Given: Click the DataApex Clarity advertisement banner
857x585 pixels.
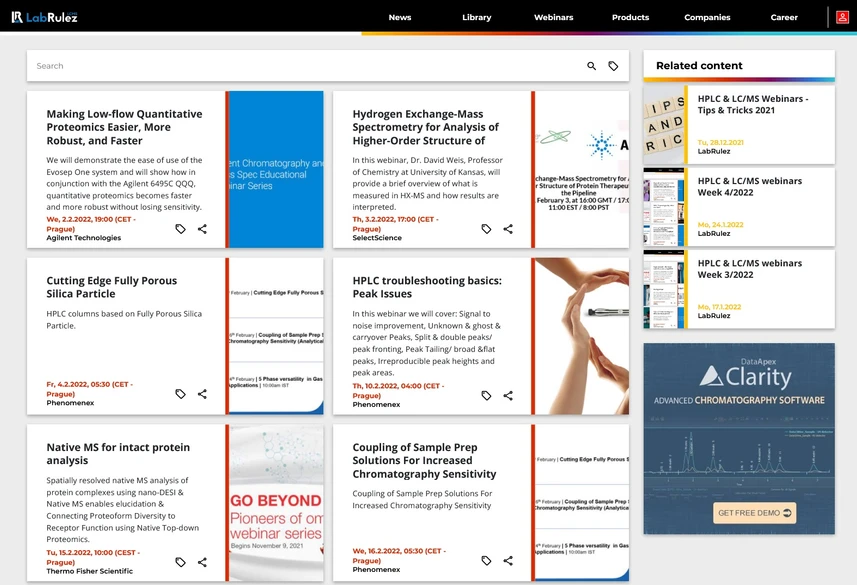Looking at the screenshot, I should pos(739,438).
